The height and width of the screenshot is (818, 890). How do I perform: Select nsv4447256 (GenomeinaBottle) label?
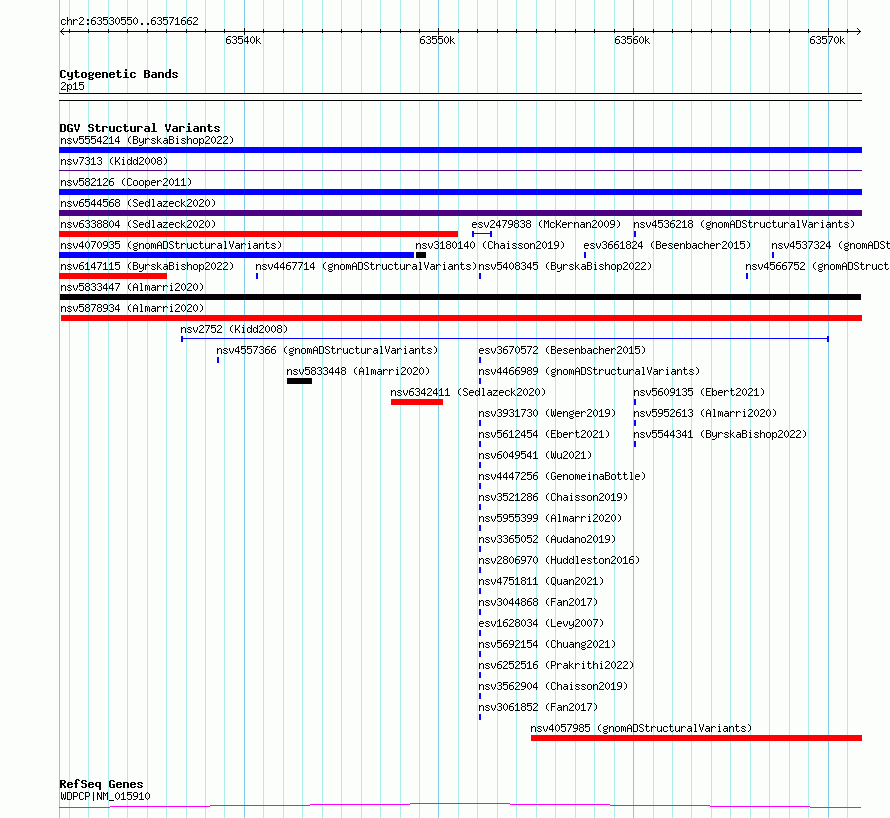(x=562, y=476)
